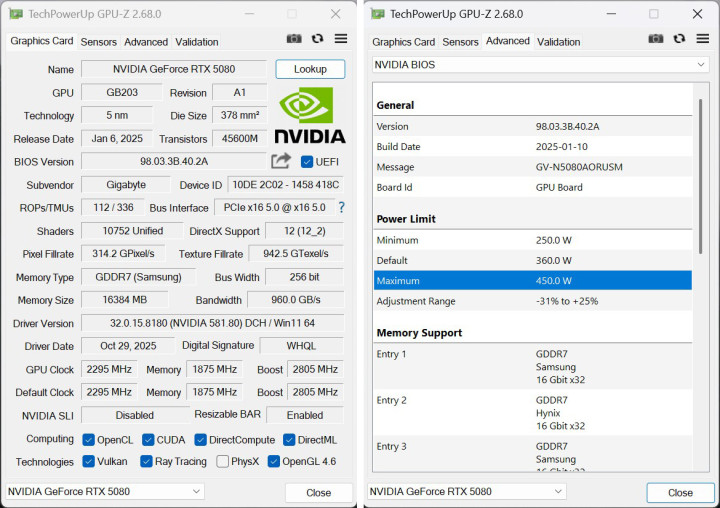This screenshot has width=720, height=508.
Task: Click Close button in the left window
Action: point(318,493)
